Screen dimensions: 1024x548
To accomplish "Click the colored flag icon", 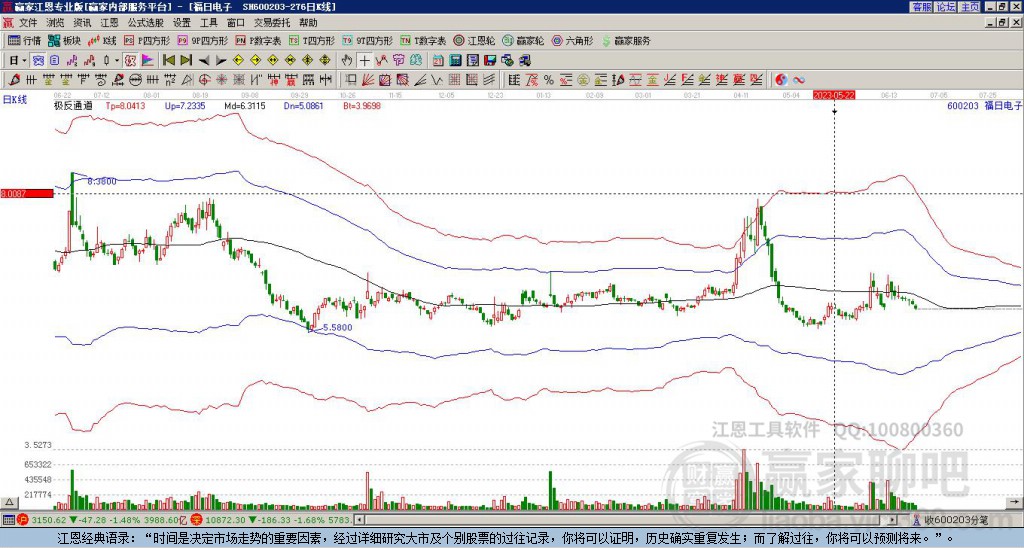I will click(148, 60).
